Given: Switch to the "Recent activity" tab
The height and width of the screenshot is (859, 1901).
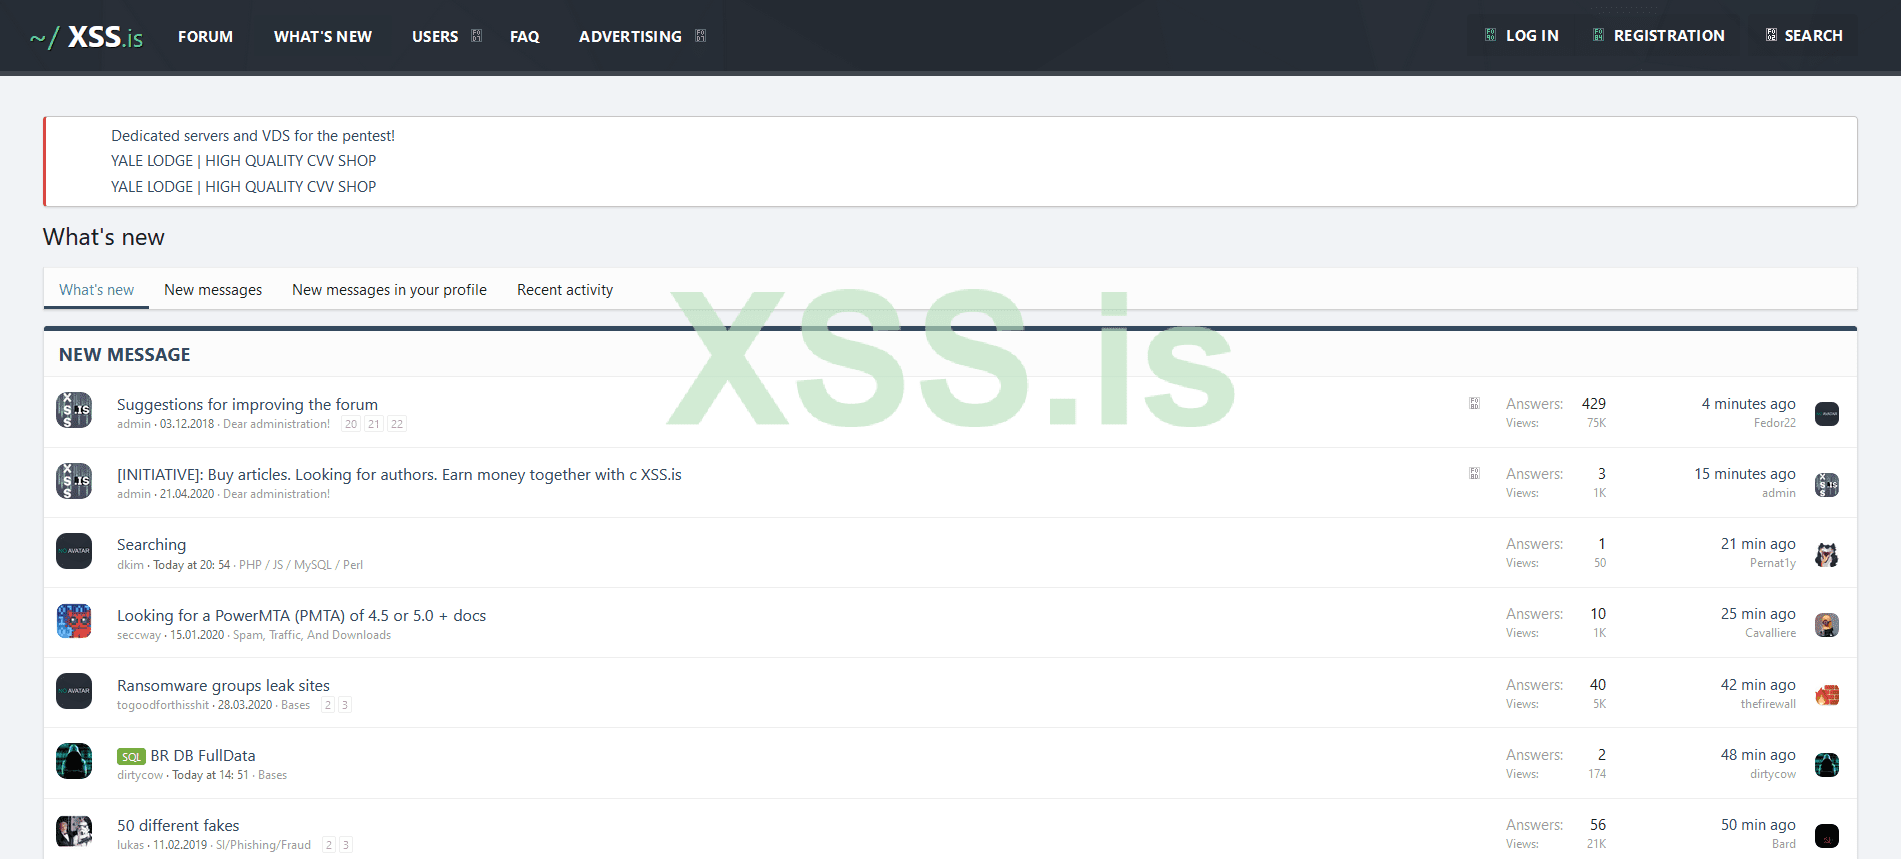Looking at the screenshot, I should tap(565, 289).
